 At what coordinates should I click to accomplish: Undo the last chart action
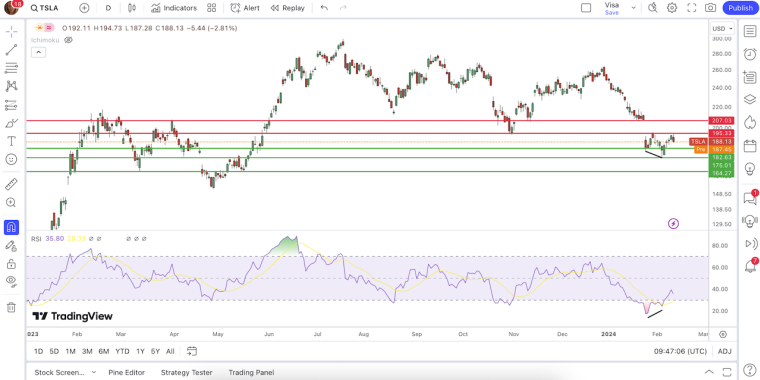tap(324, 8)
